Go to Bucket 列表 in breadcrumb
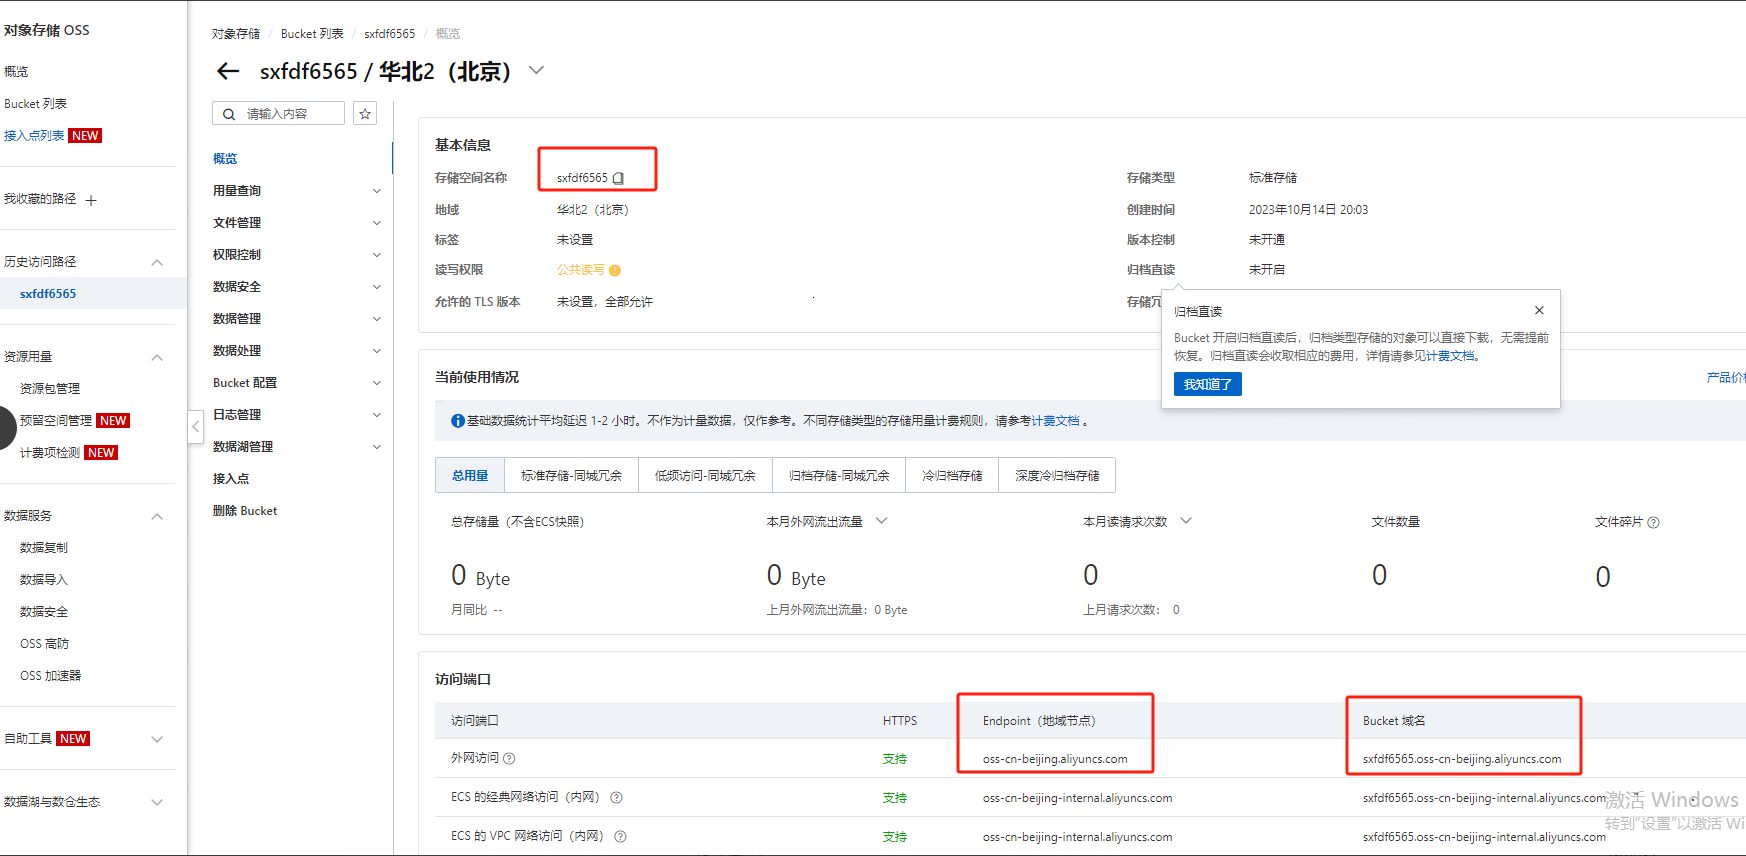Viewport: 1746px width, 856px height. tap(312, 34)
